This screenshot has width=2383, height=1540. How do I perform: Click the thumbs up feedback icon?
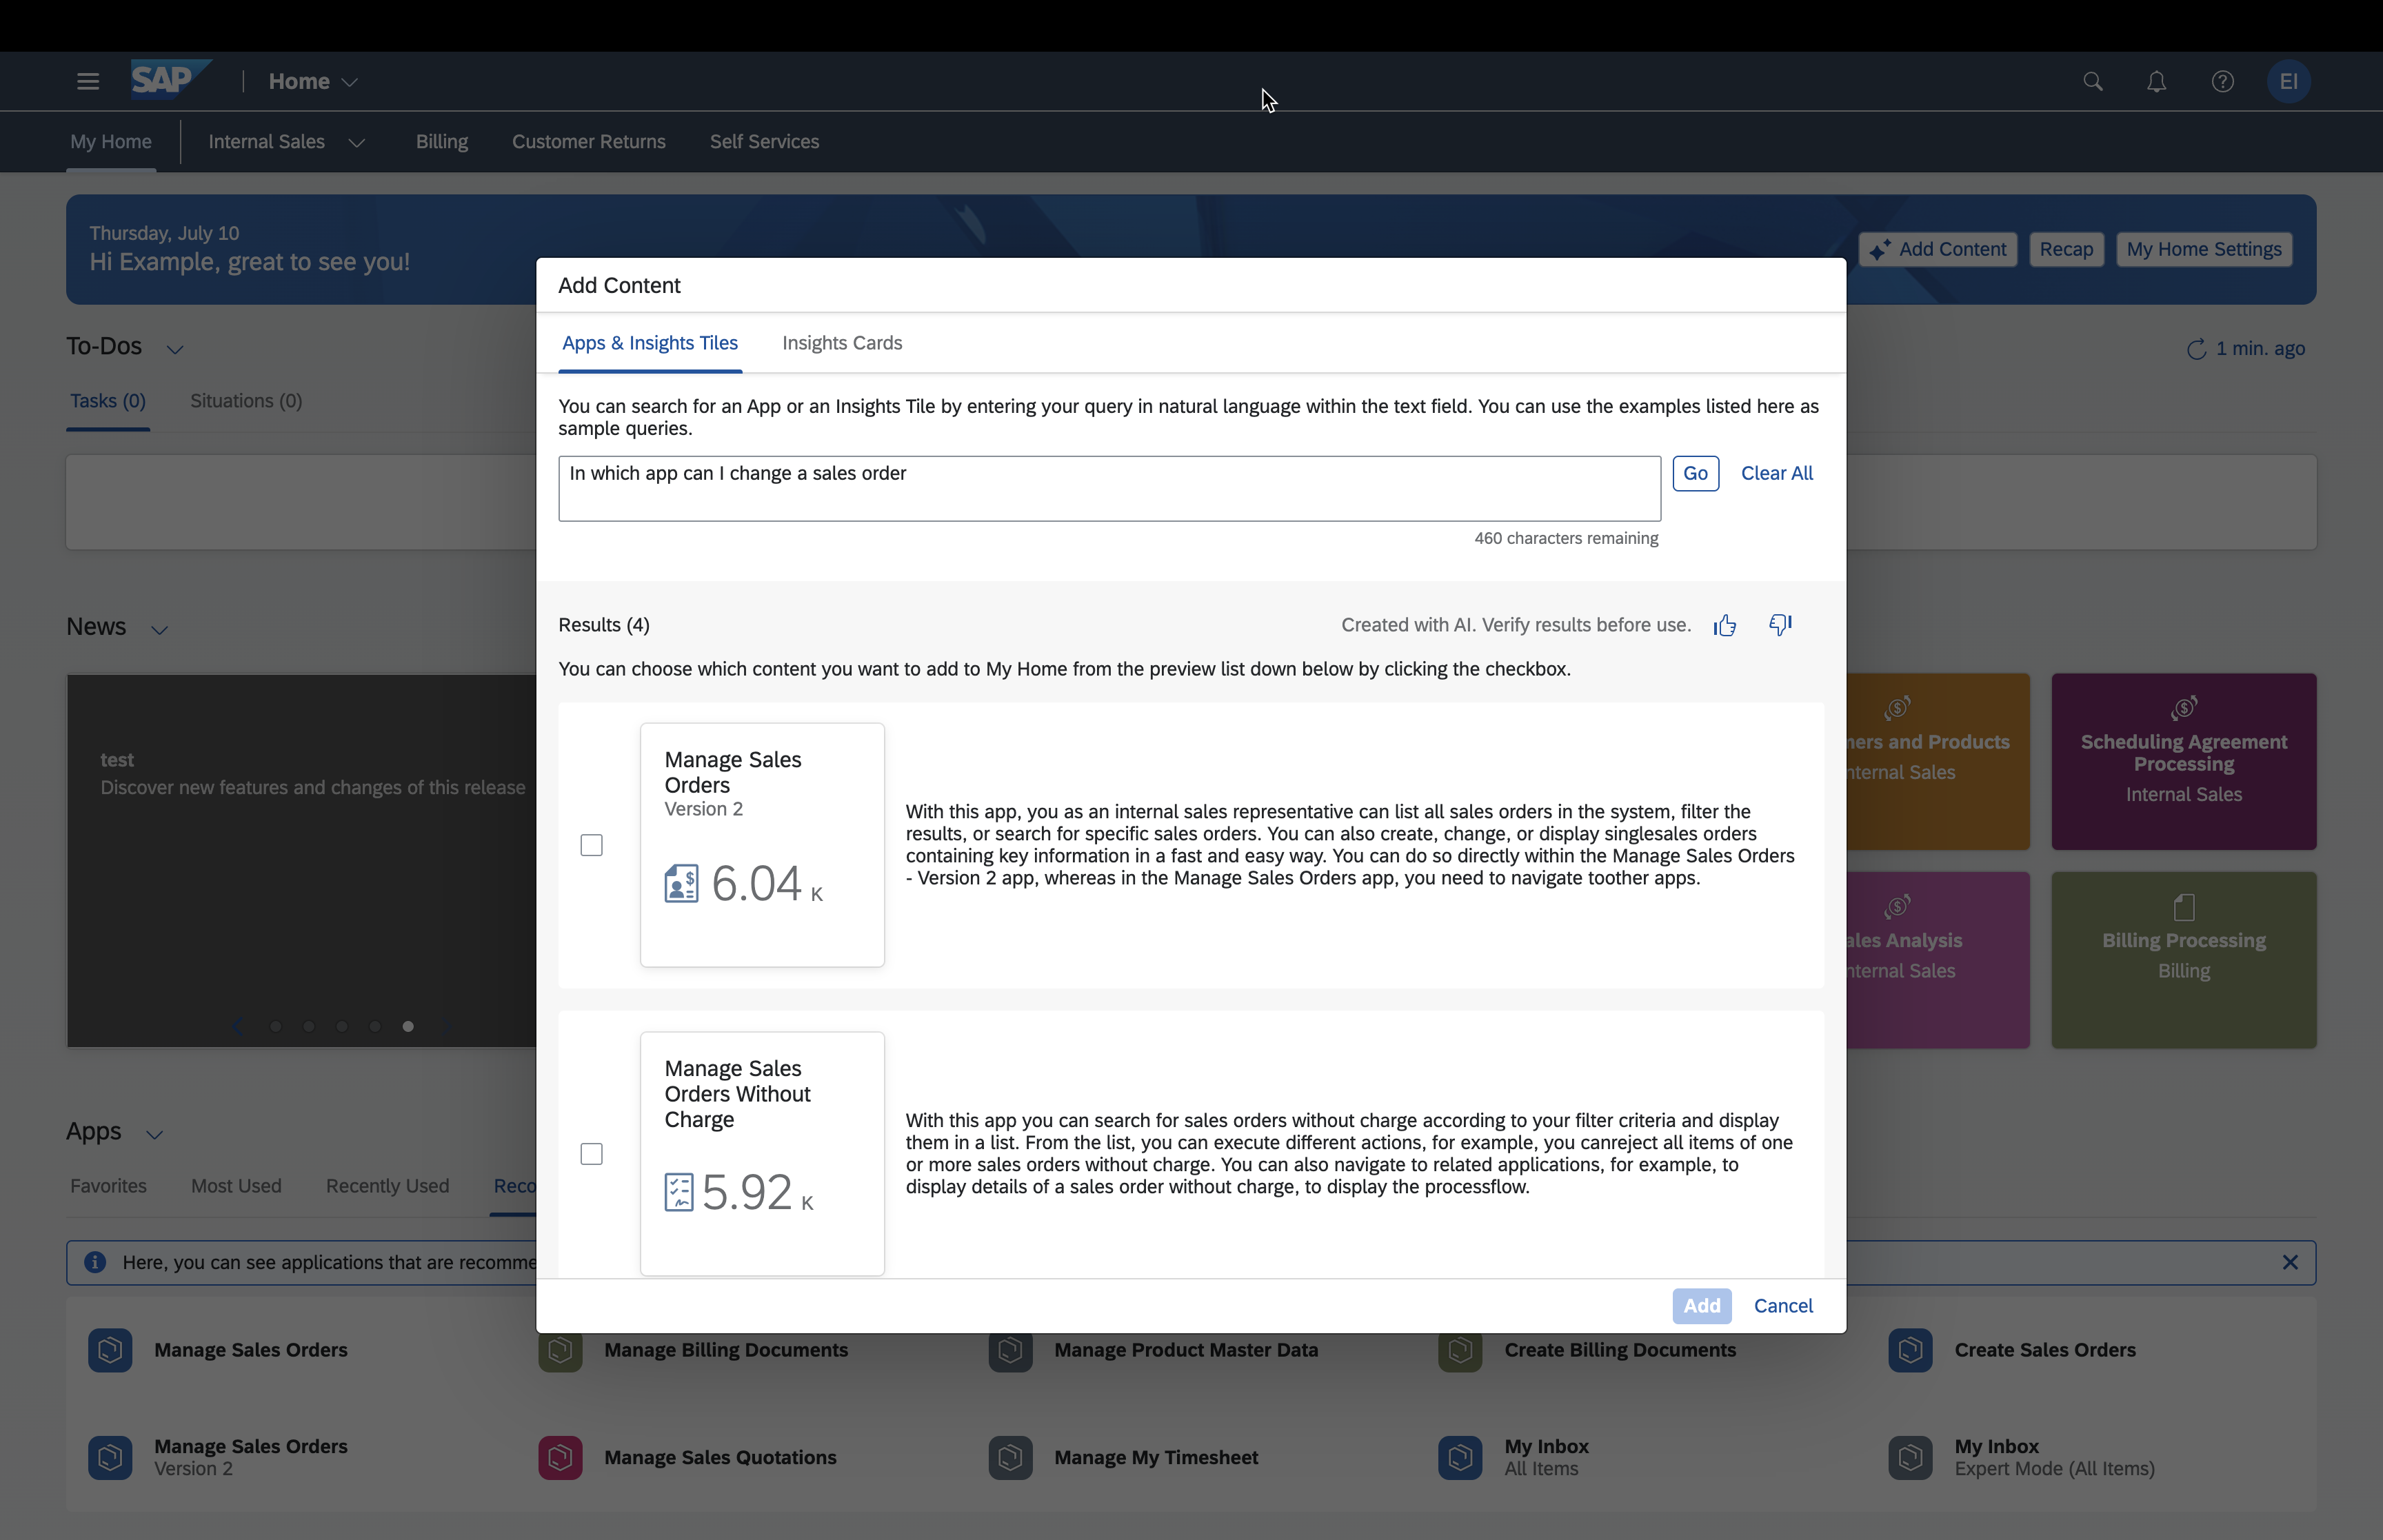(x=1724, y=626)
